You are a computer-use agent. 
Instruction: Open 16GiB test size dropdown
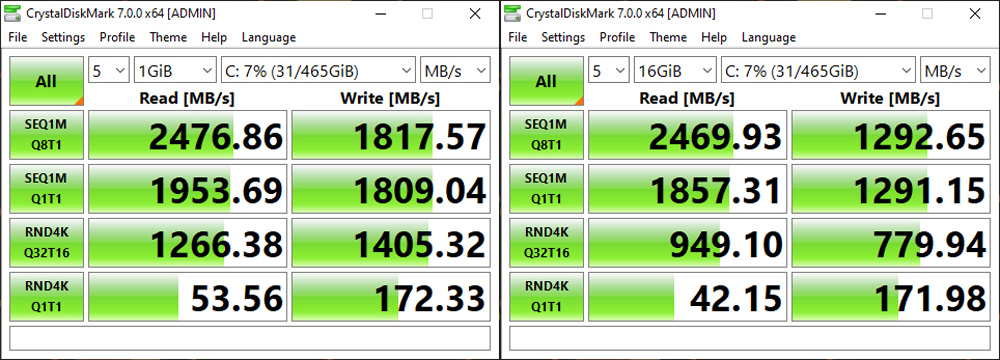pos(675,70)
